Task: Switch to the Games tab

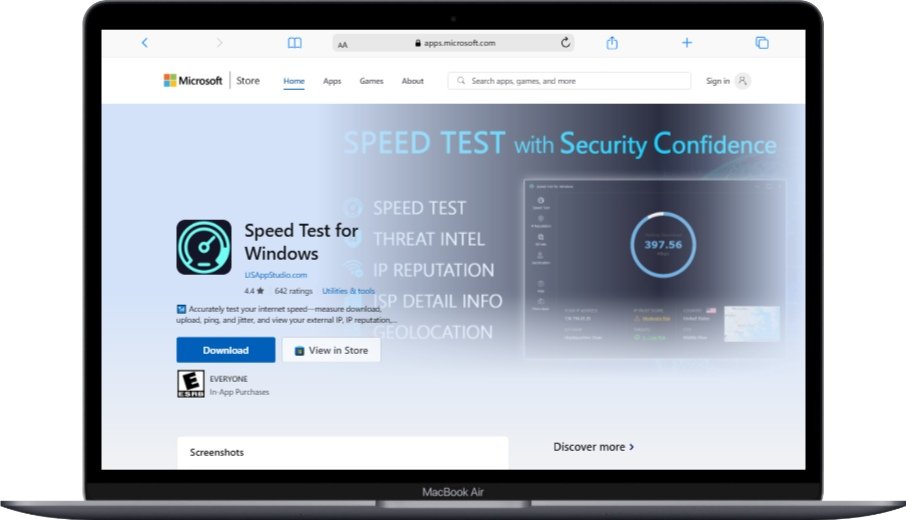Action: 372,81
